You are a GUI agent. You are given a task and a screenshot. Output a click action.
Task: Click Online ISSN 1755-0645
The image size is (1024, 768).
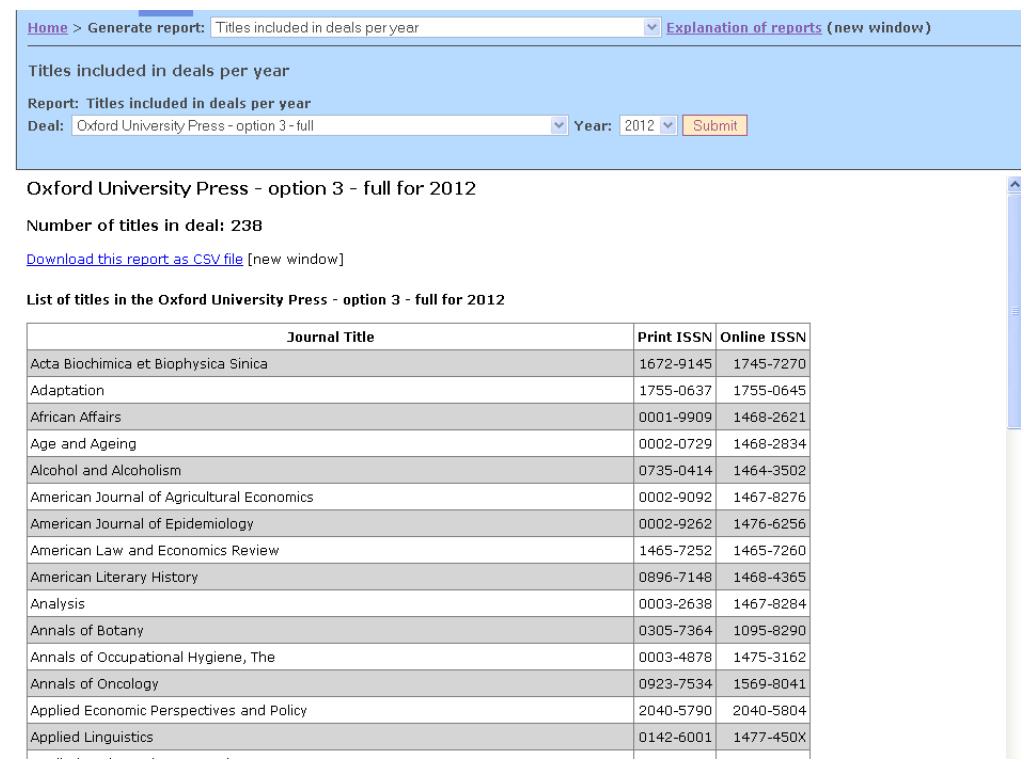[769, 391]
